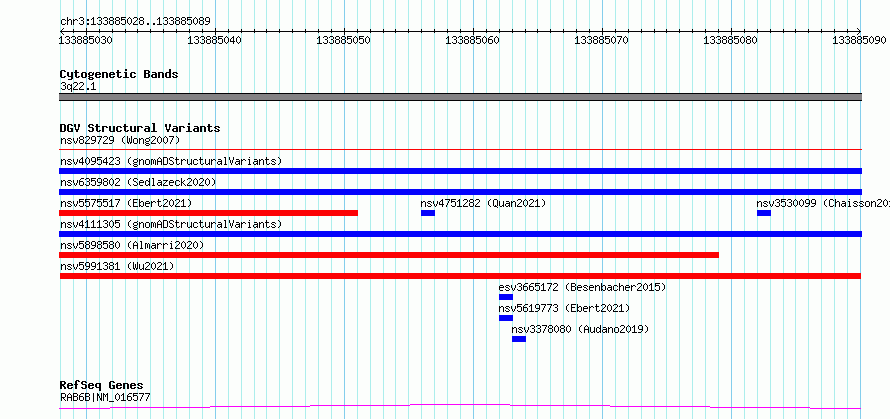The image size is (890, 419).
Task: Click the nsv829729 (Wong2007) variant label
Action: coord(120,140)
